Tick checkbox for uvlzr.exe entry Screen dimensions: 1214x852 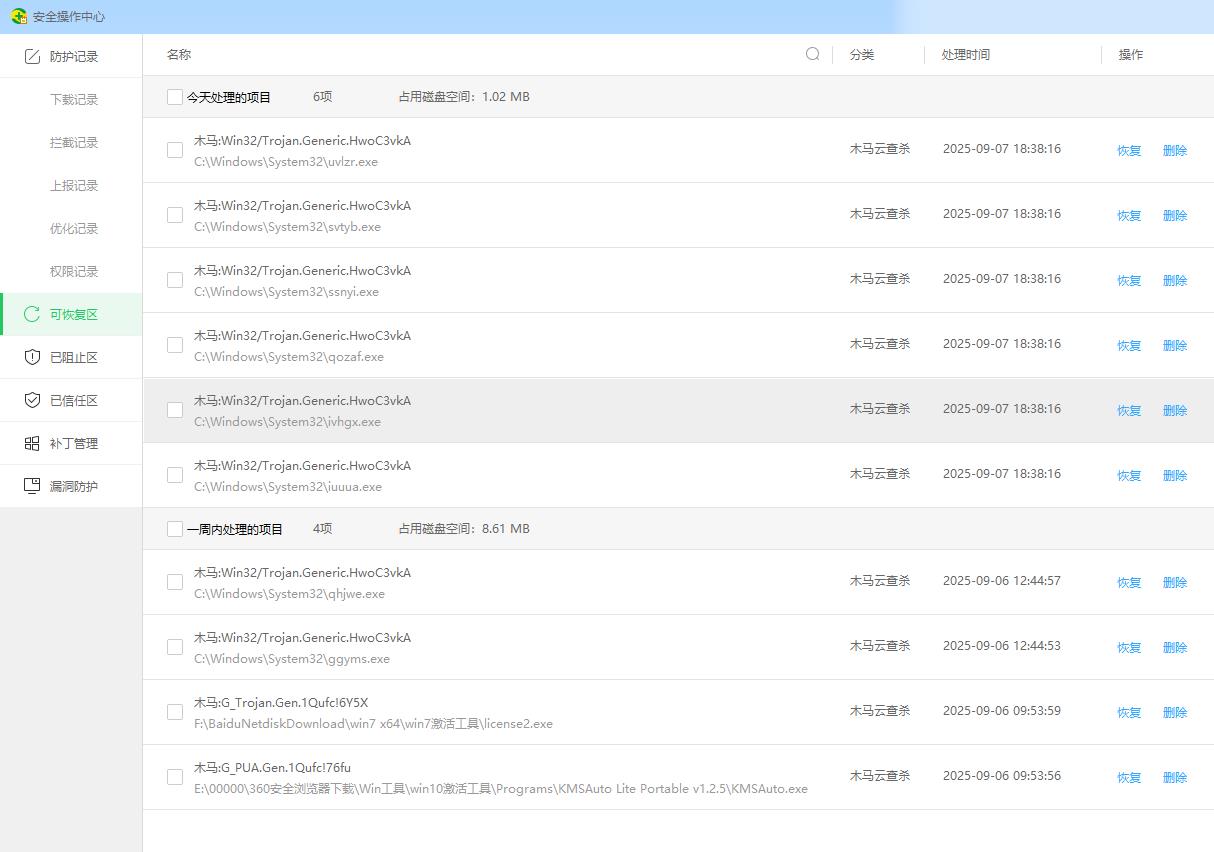pyautogui.click(x=175, y=150)
